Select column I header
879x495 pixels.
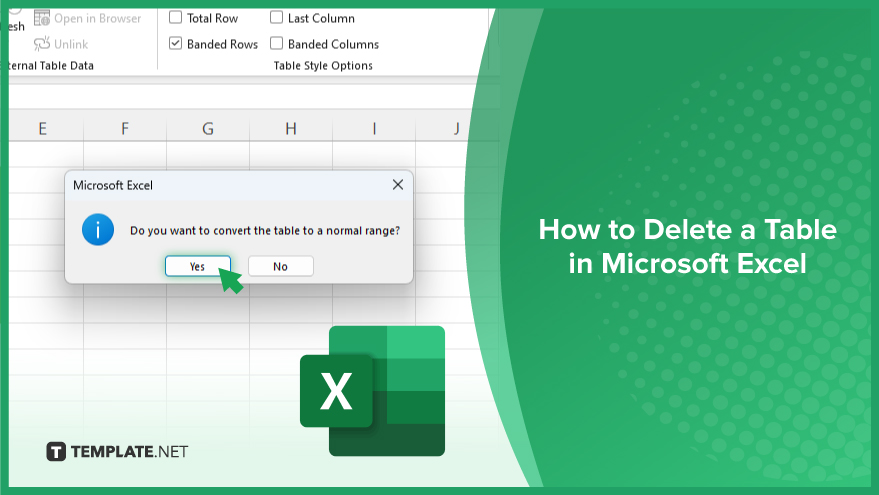[x=374, y=128]
